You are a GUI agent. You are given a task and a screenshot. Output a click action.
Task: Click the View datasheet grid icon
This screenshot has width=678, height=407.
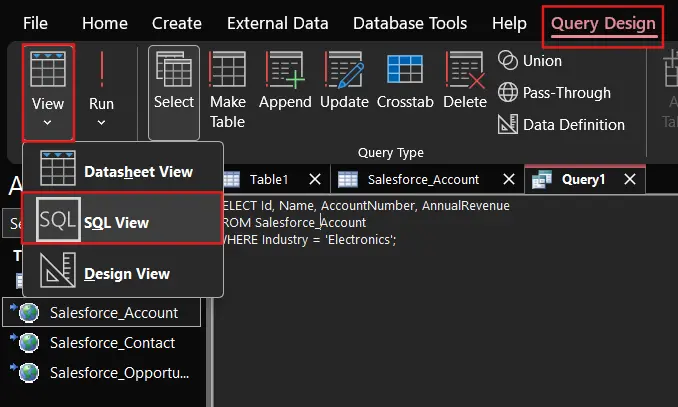pos(48,69)
